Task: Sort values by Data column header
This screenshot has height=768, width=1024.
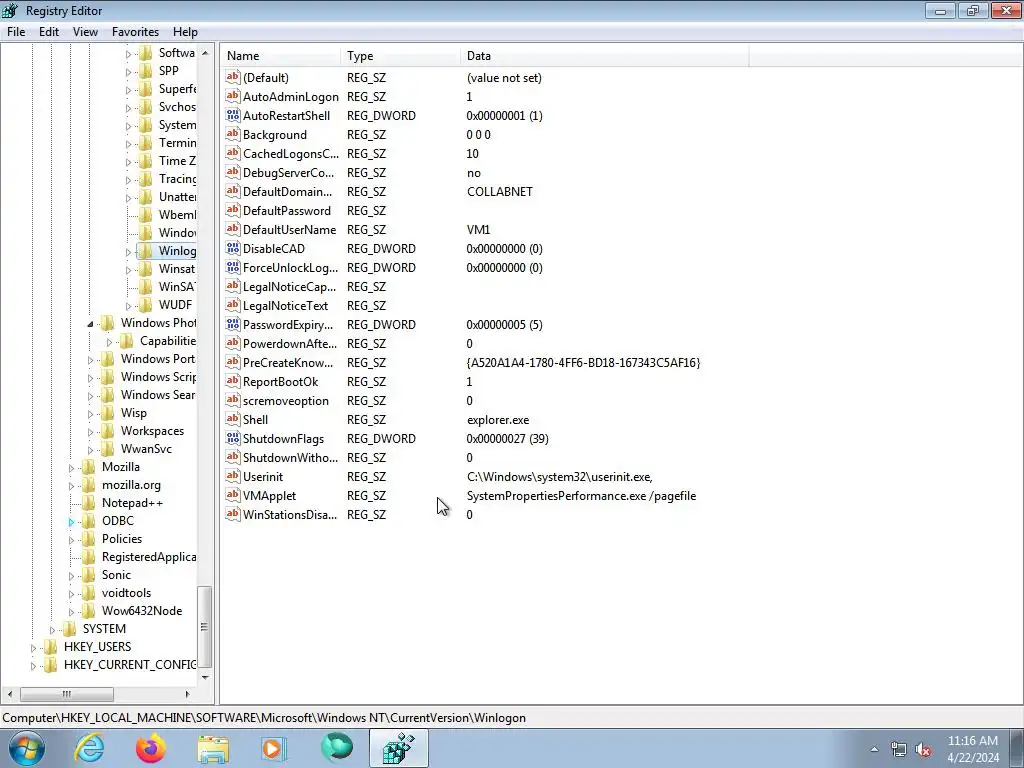Action: [x=605, y=56]
